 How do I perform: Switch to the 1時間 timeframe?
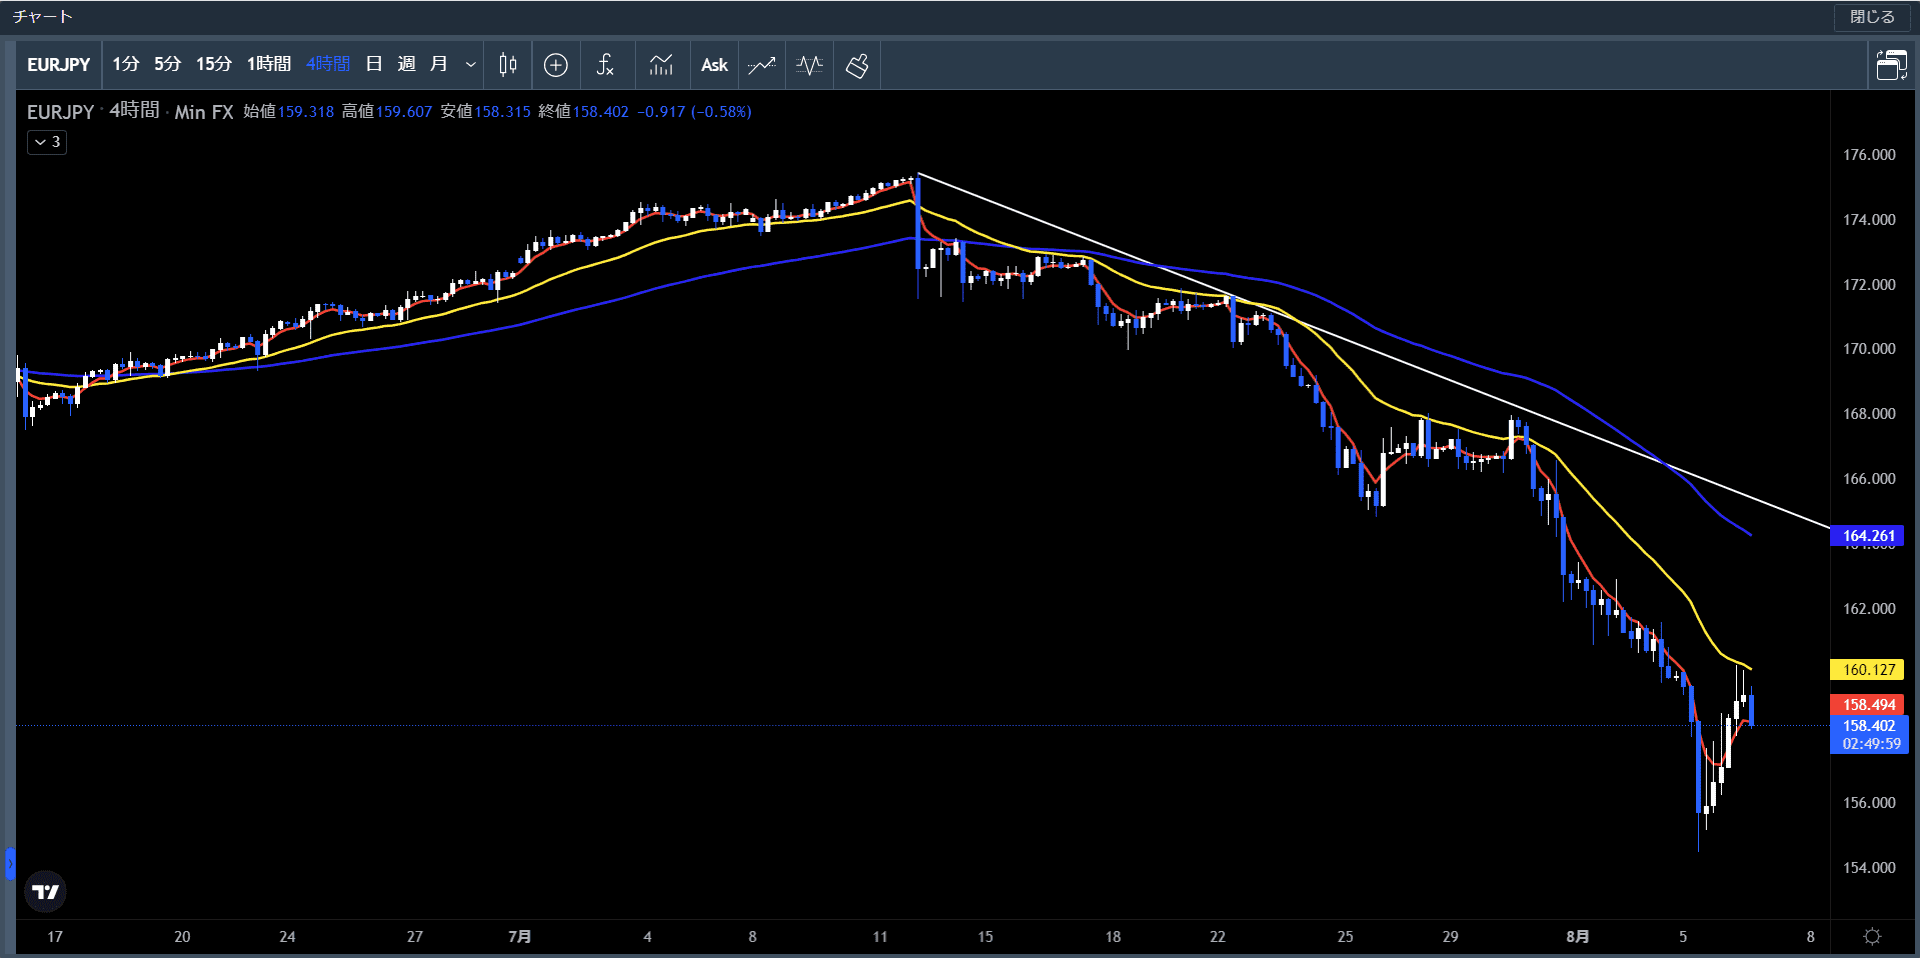click(x=268, y=64)
